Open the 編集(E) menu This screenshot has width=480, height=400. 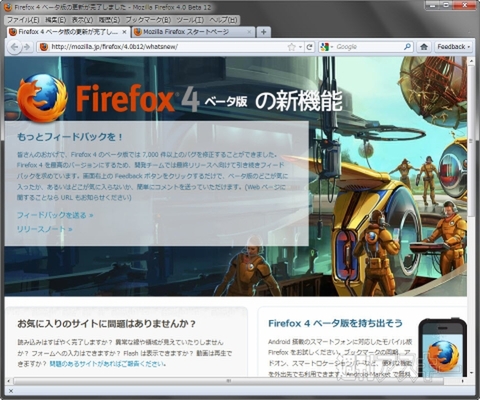pyautogui.click(x=55, y=20)
